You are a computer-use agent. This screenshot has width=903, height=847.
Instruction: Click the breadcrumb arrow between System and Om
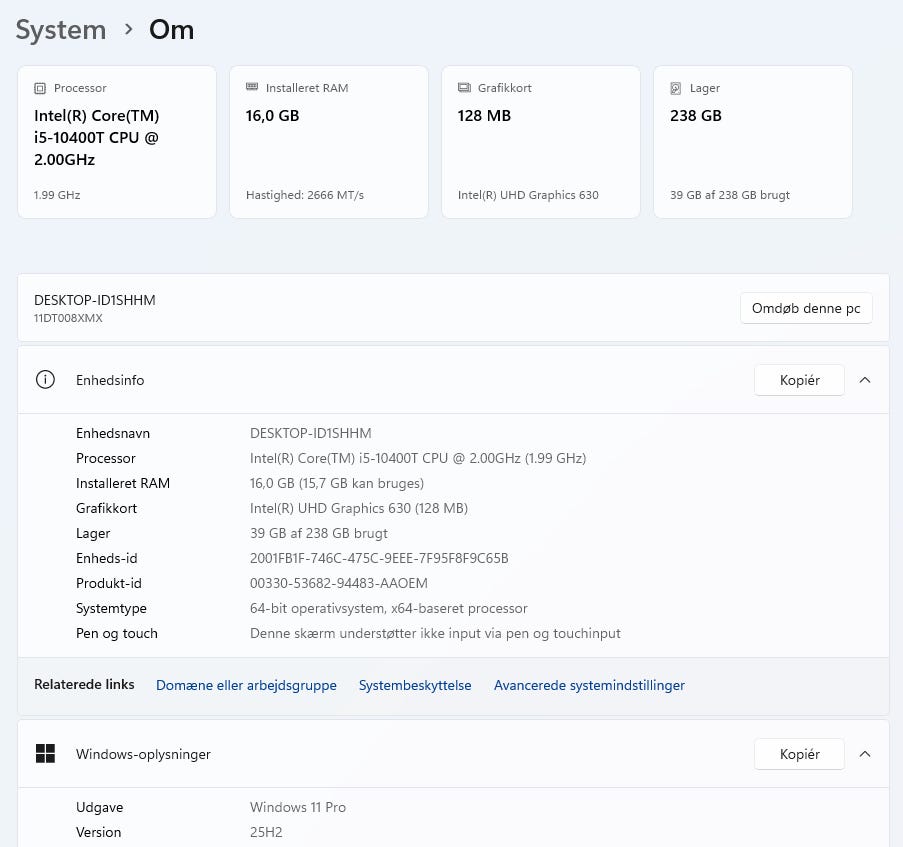point(128,29)
